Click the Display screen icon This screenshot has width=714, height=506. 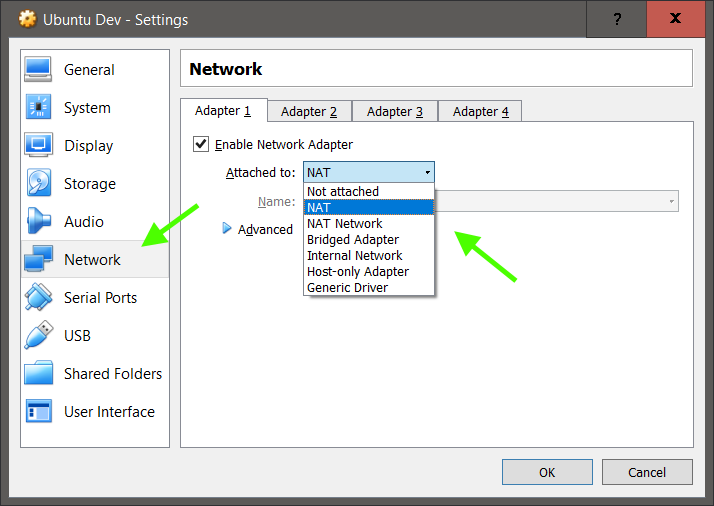[x=38, y=145]
